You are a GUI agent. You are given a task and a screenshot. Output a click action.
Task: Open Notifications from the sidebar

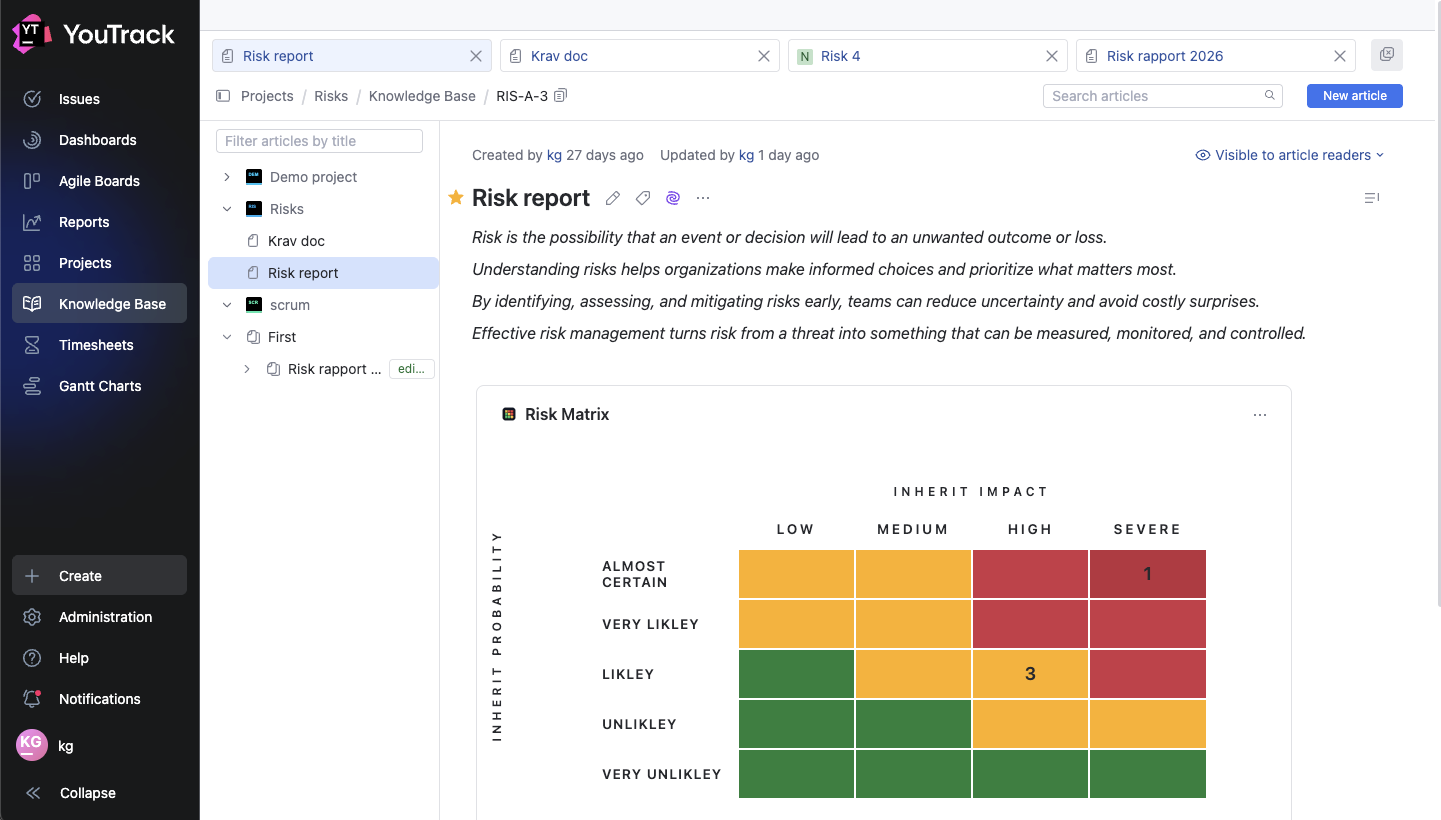[x=99, y=698]
